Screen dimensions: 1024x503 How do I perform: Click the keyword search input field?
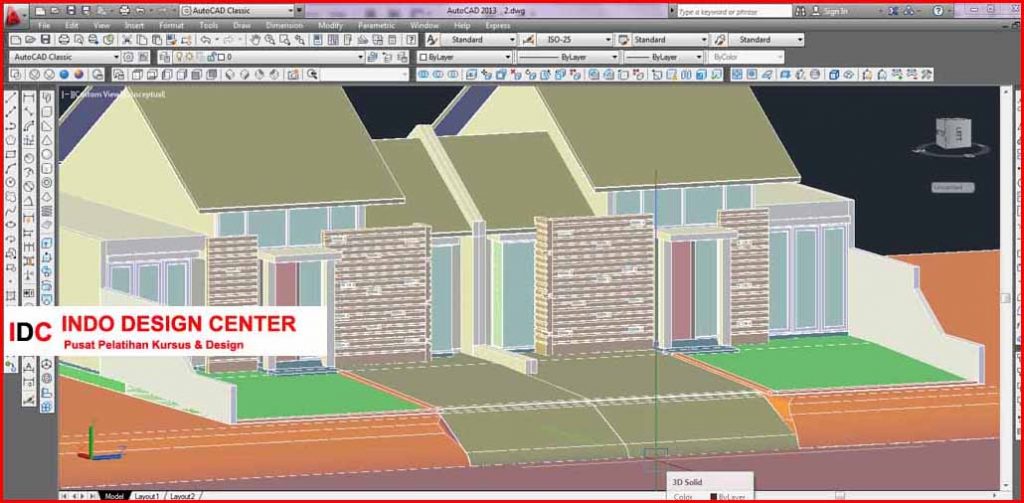(734, 11)
